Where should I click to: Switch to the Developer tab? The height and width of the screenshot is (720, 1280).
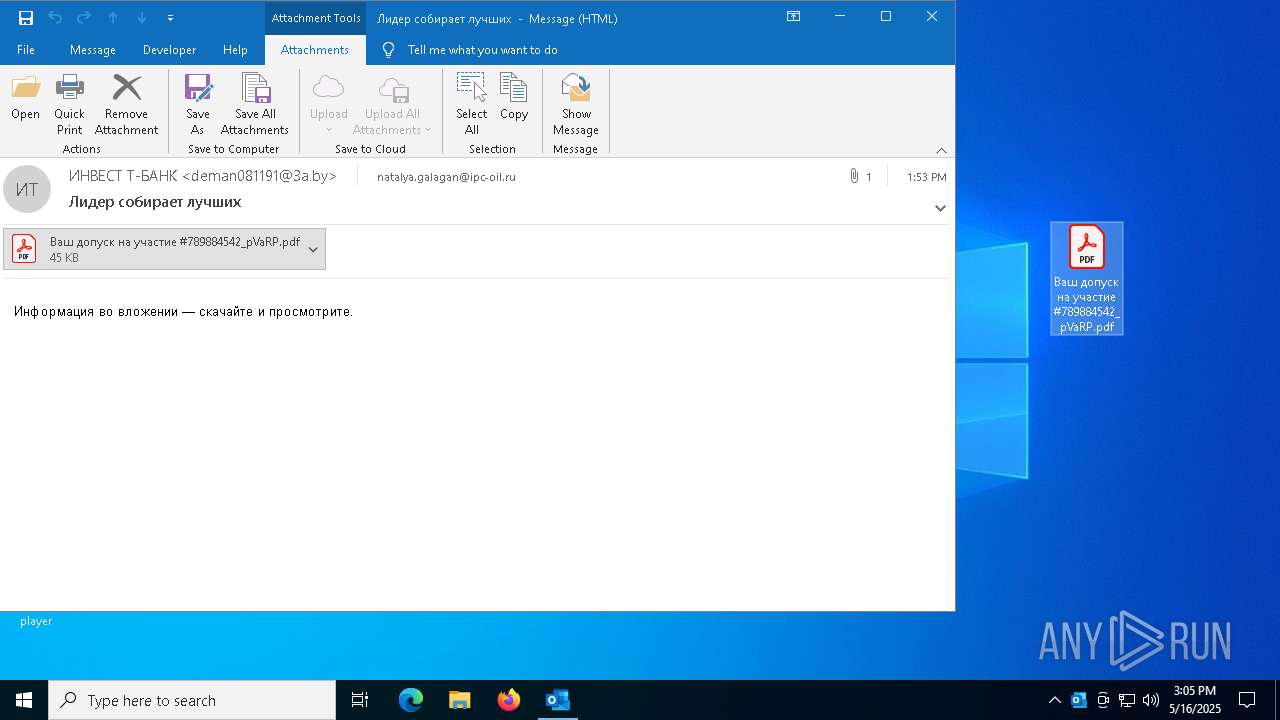pyautogui.click(x=170, y=50)
